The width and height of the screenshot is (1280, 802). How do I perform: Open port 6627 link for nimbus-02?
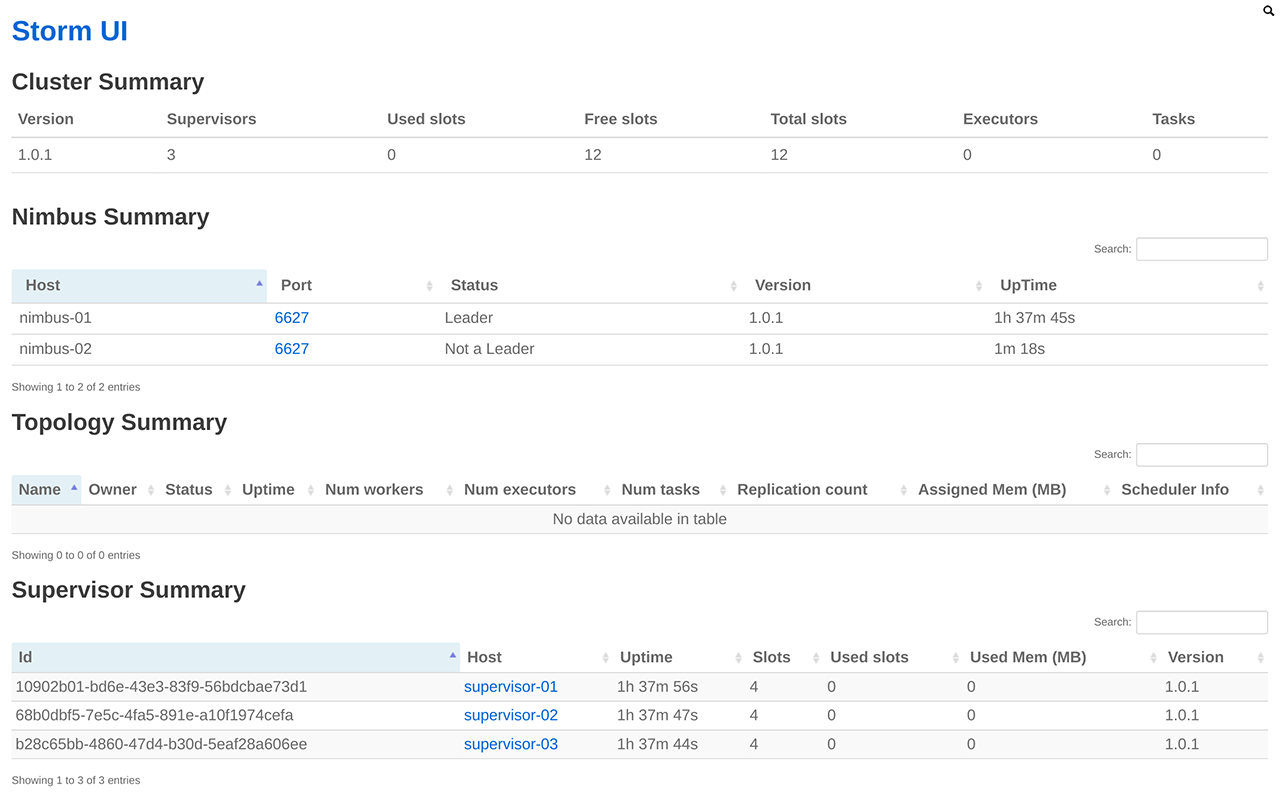click(292, 349)
